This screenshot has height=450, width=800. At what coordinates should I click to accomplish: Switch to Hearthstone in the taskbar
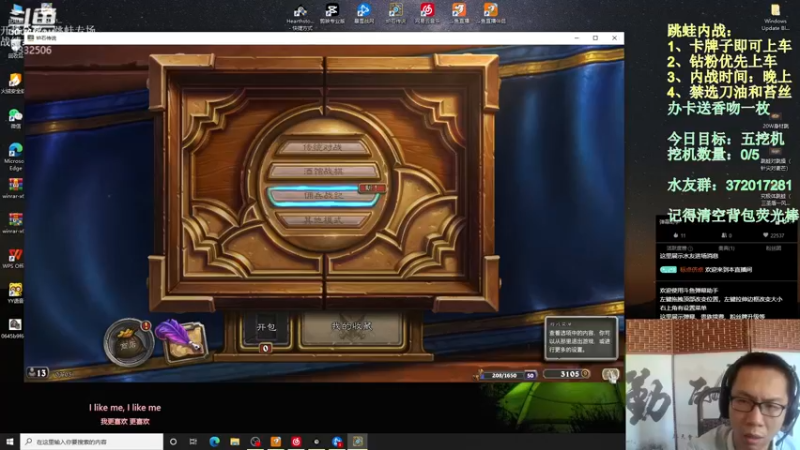coord(358,441)
